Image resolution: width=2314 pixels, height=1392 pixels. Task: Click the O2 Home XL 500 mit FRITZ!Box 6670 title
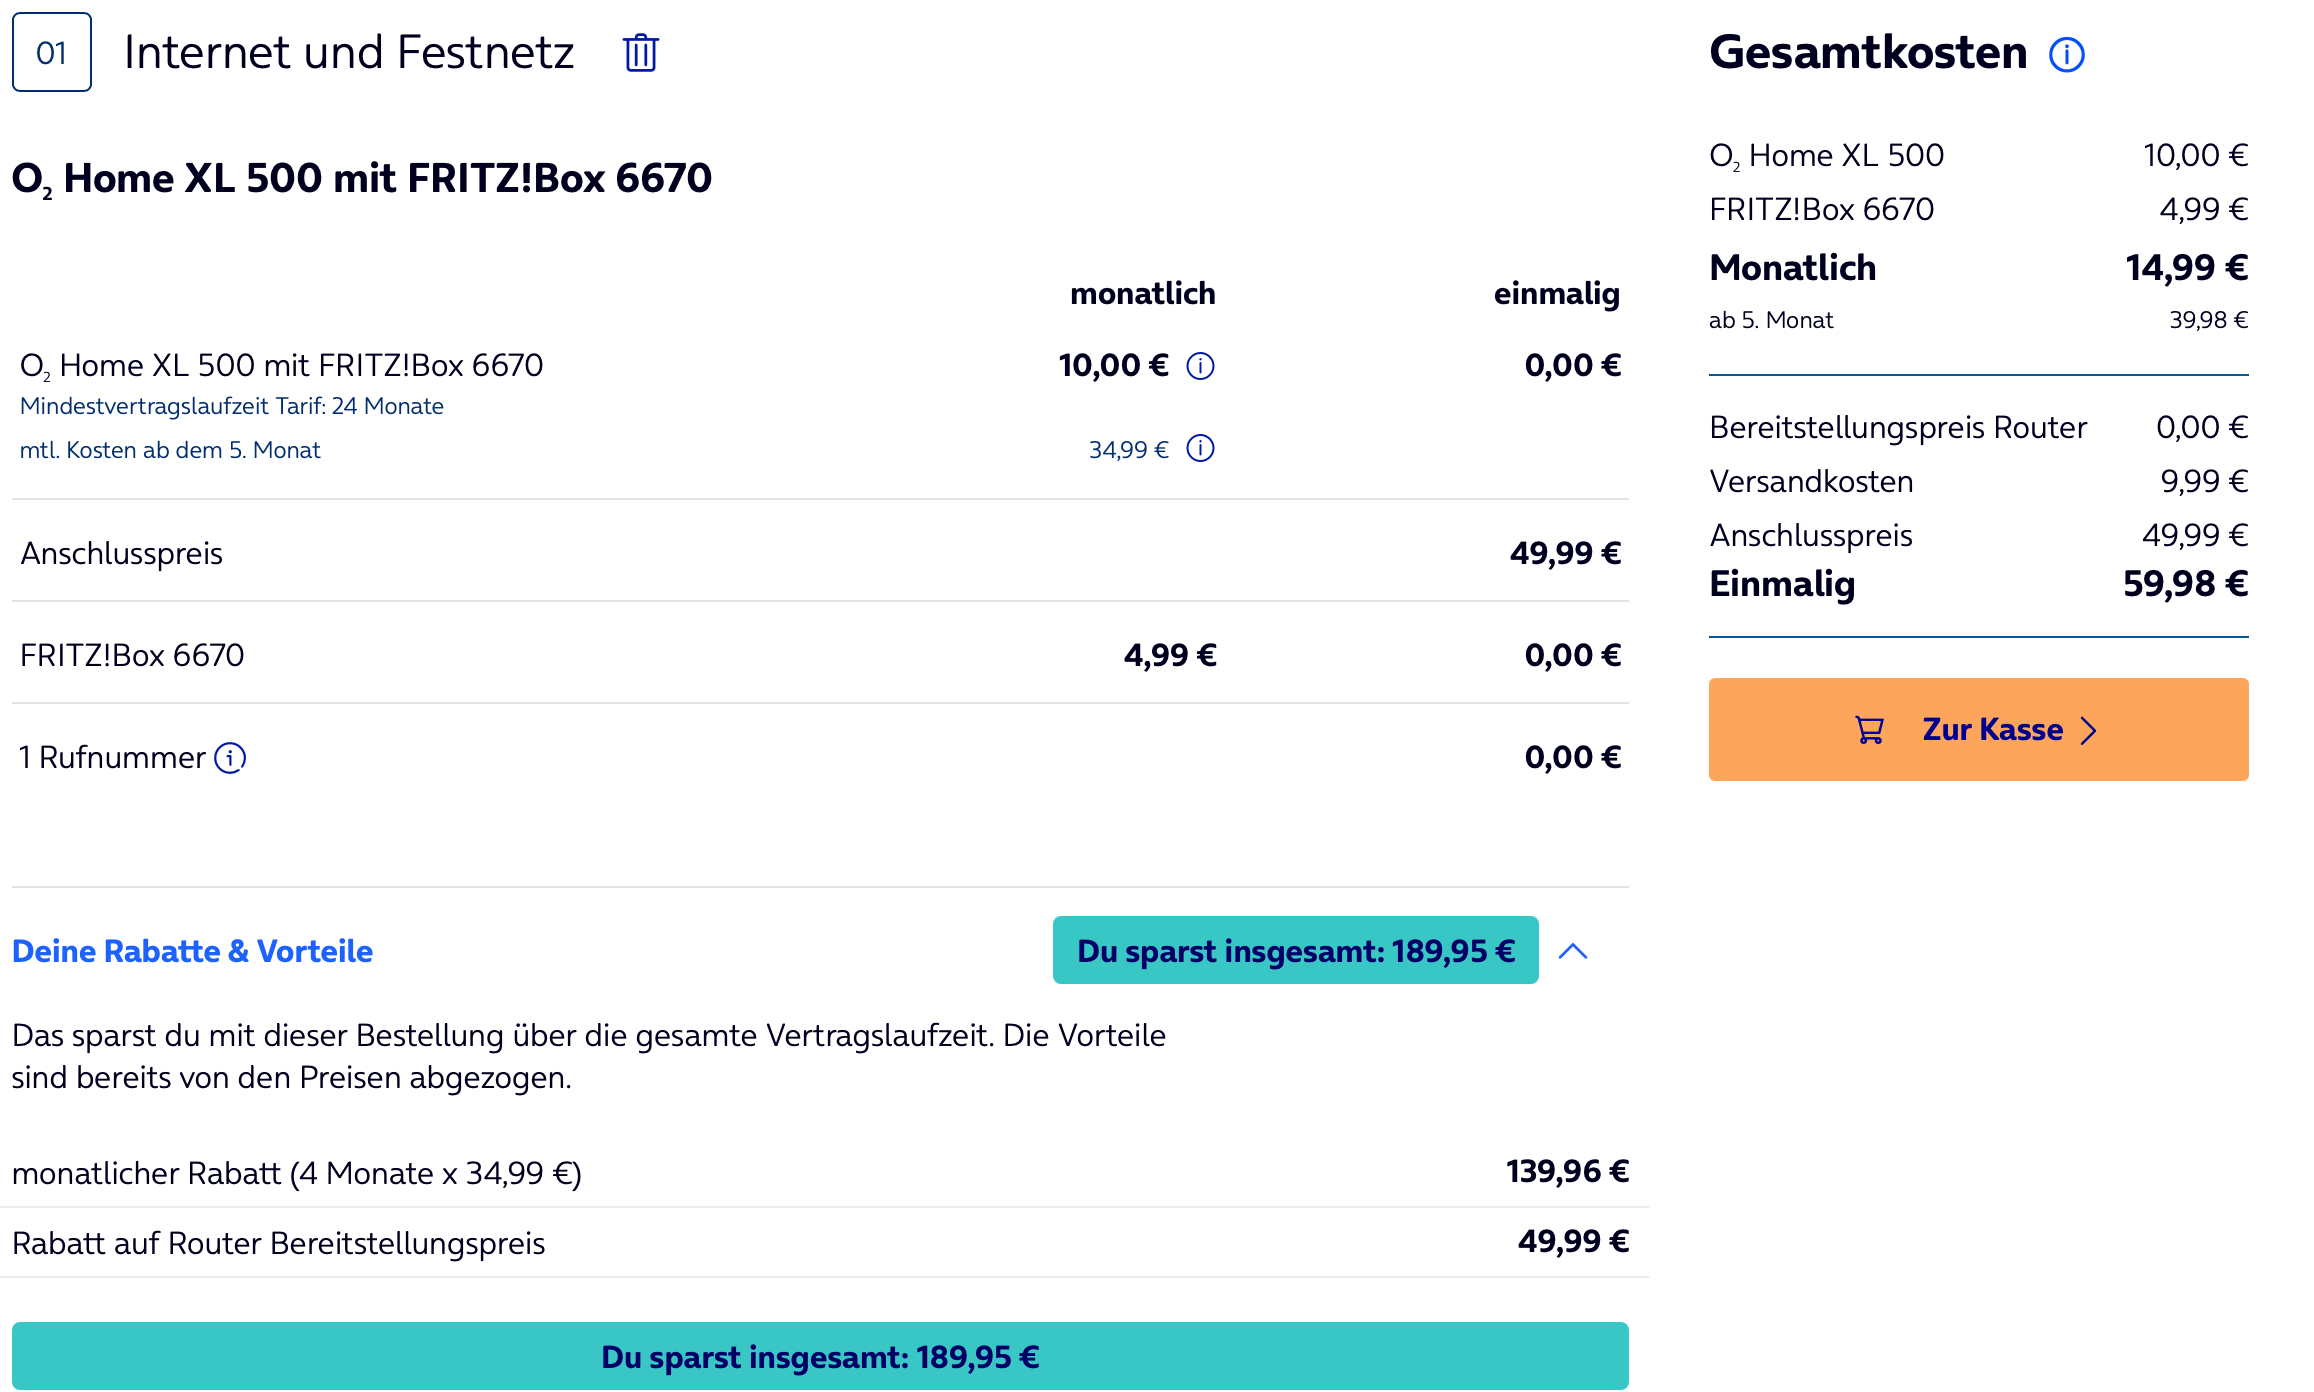coord(362,178)
